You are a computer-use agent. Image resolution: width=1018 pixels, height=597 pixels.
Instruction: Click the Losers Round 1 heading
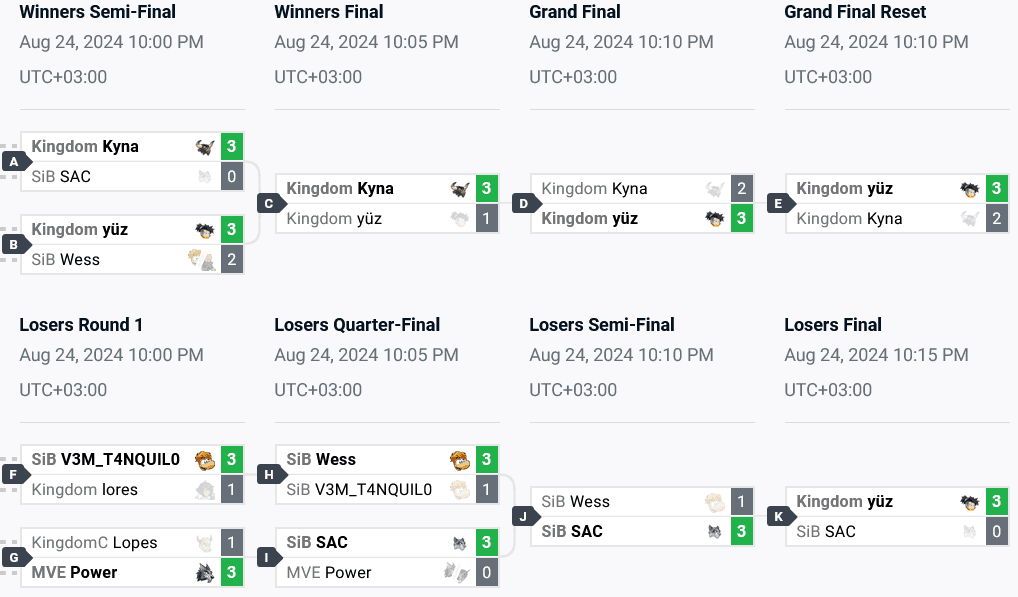pyautogui.click(x=81, y=325)
